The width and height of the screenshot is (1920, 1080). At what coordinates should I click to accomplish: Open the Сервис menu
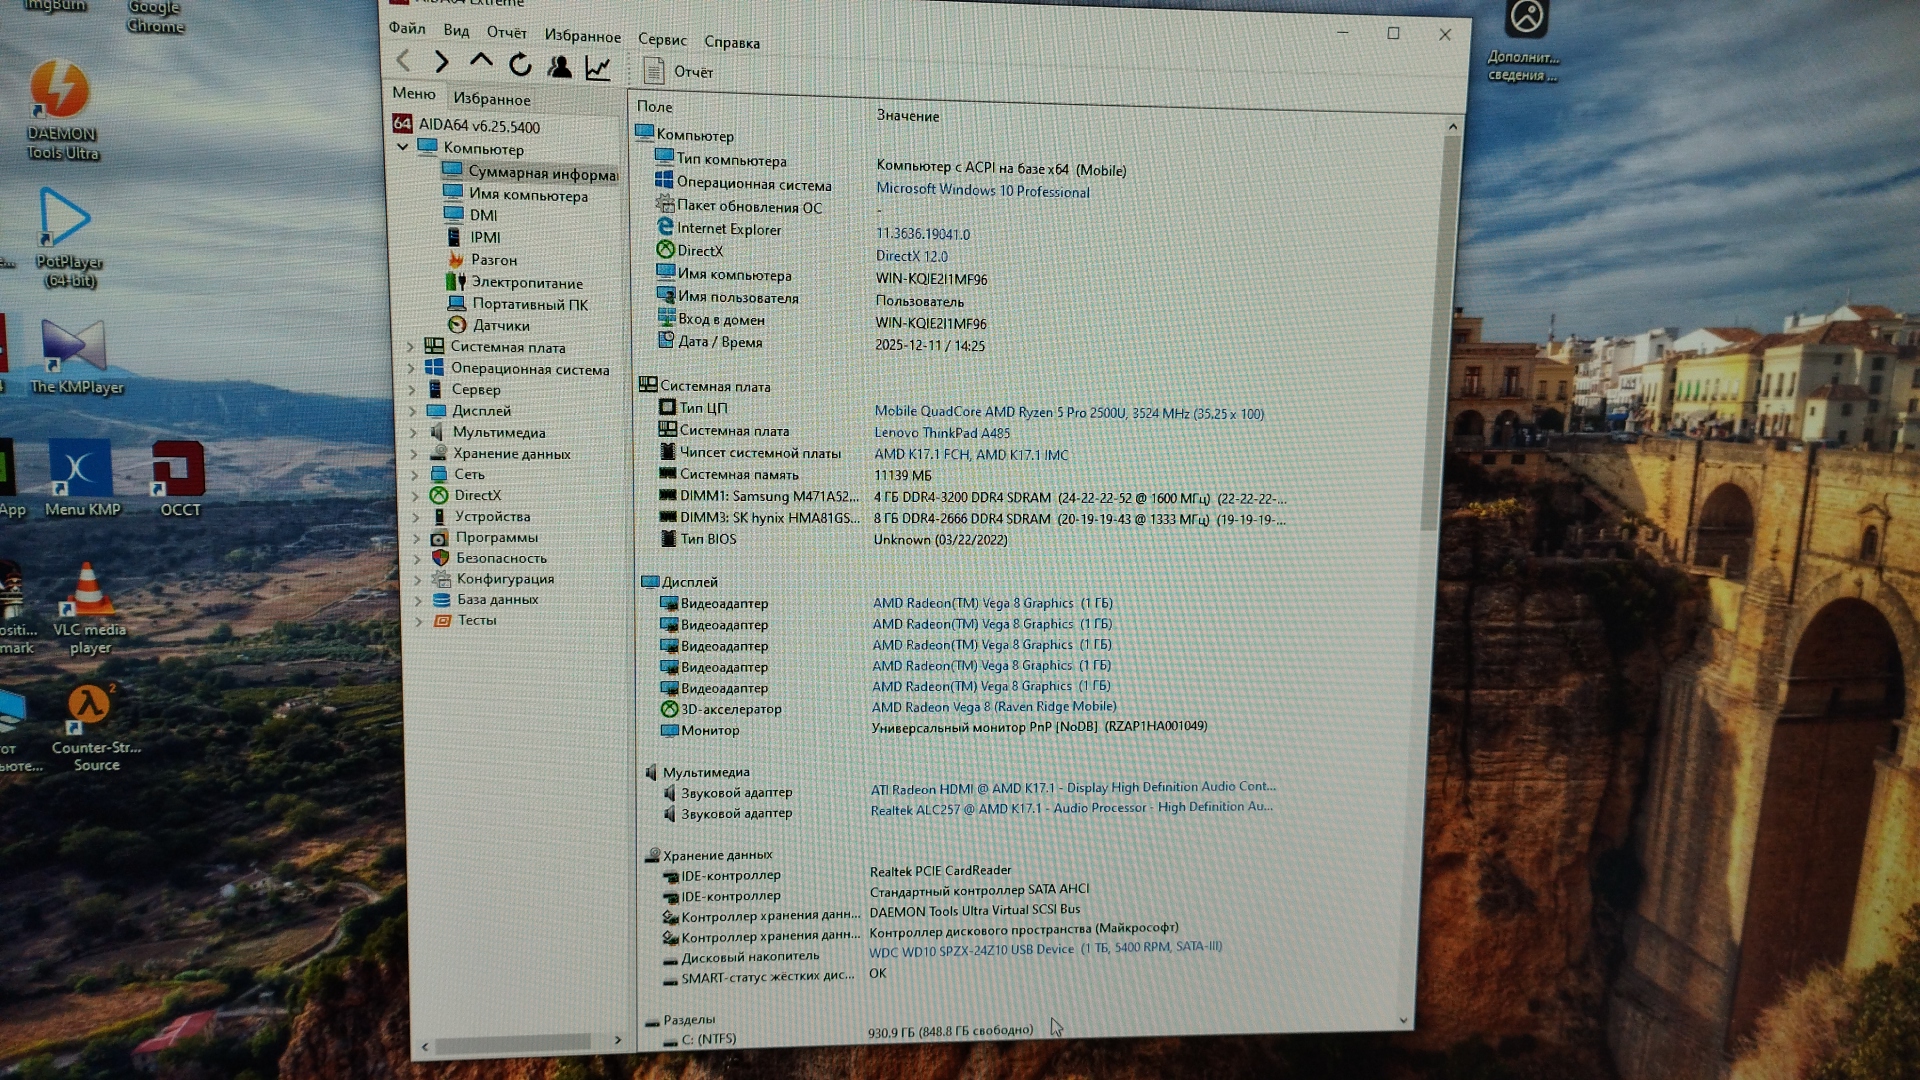pos(662,40)
